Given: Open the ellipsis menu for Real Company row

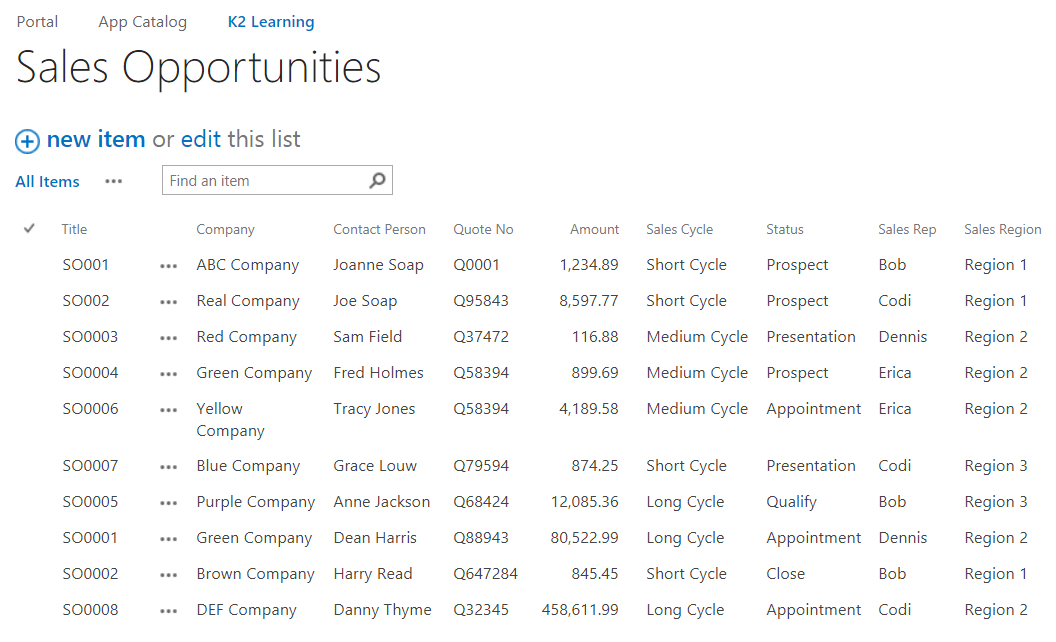Looking at the screenshot, I should [168, 302].
